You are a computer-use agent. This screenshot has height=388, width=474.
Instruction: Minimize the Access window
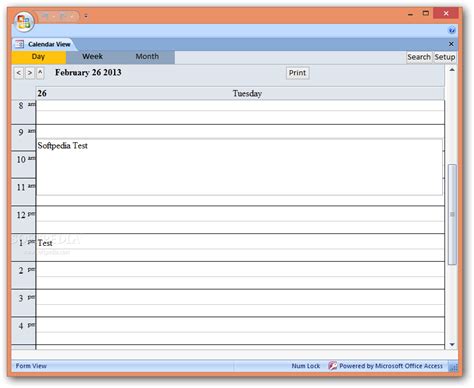pos(410,14)
